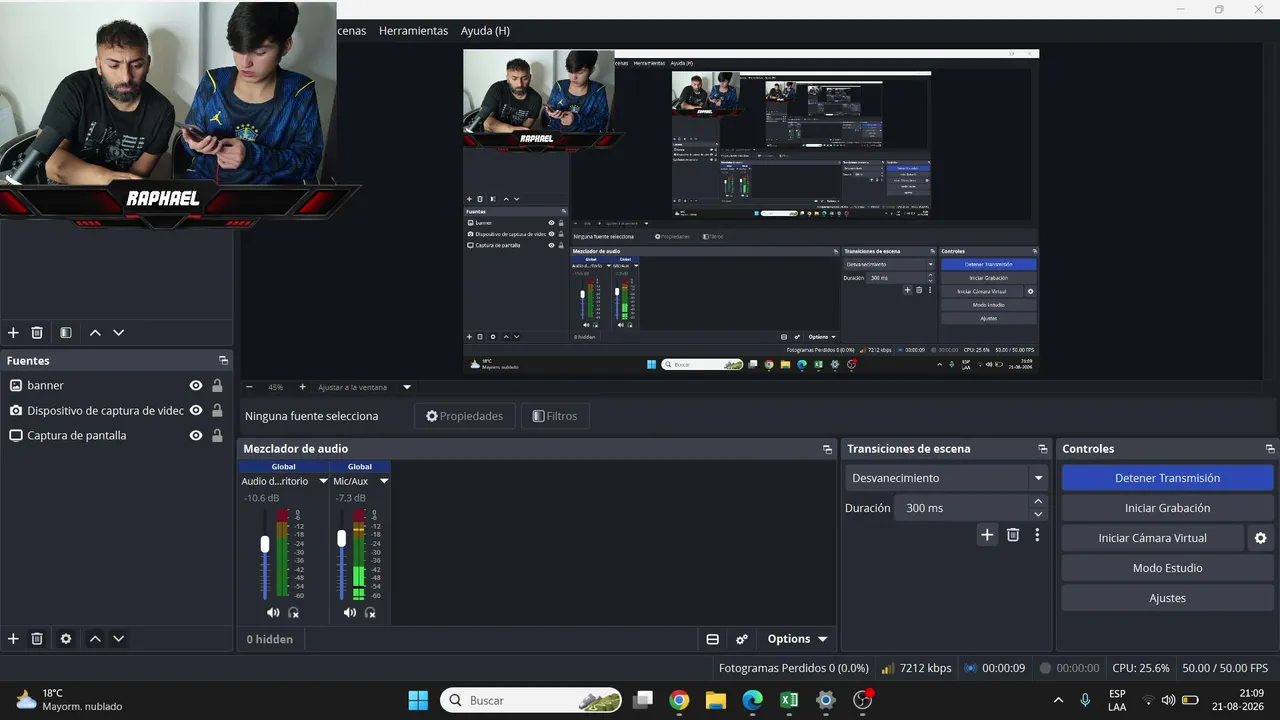Remove the current scene transition
The height and width of the screenshot is (720, 1280).
1013,535
